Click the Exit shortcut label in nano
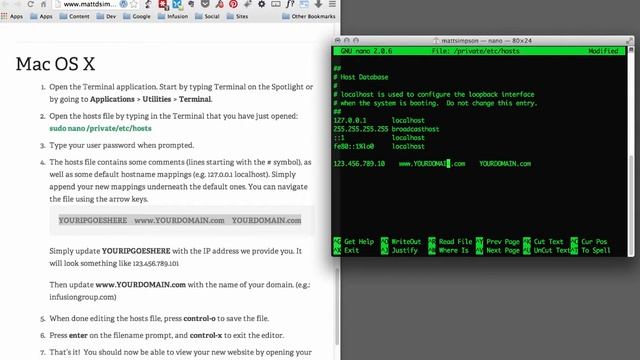The image size is (640, 360). coord(351,250)
